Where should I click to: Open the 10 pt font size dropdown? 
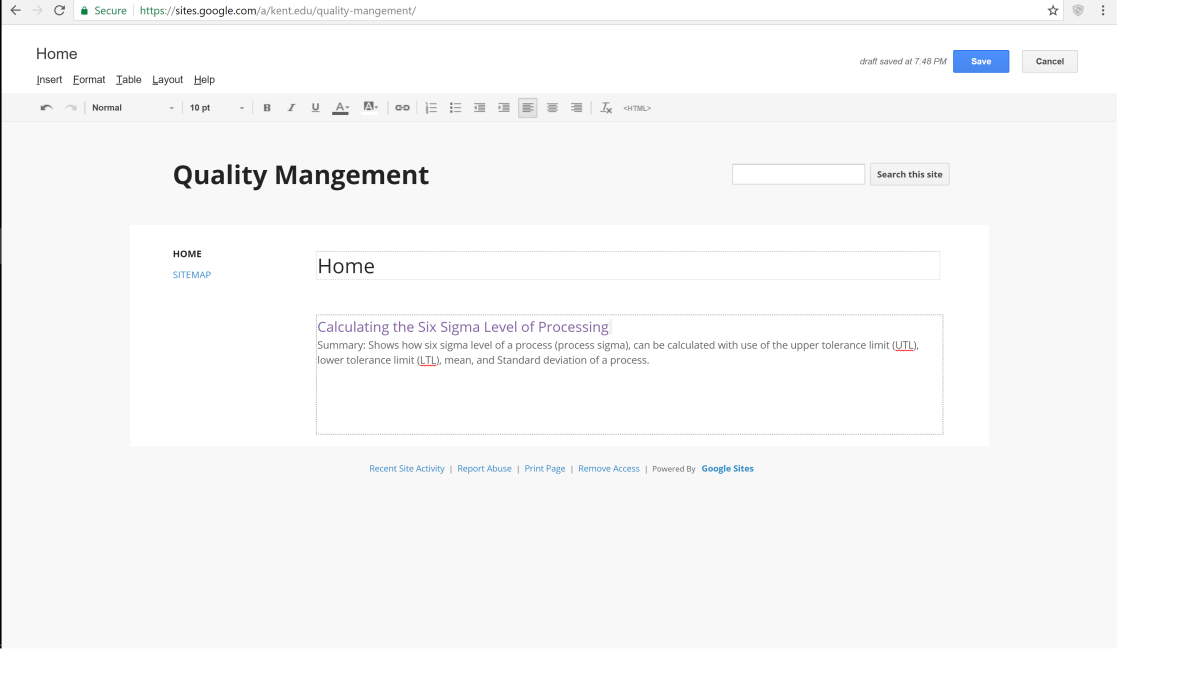click(x=216, y=108)
